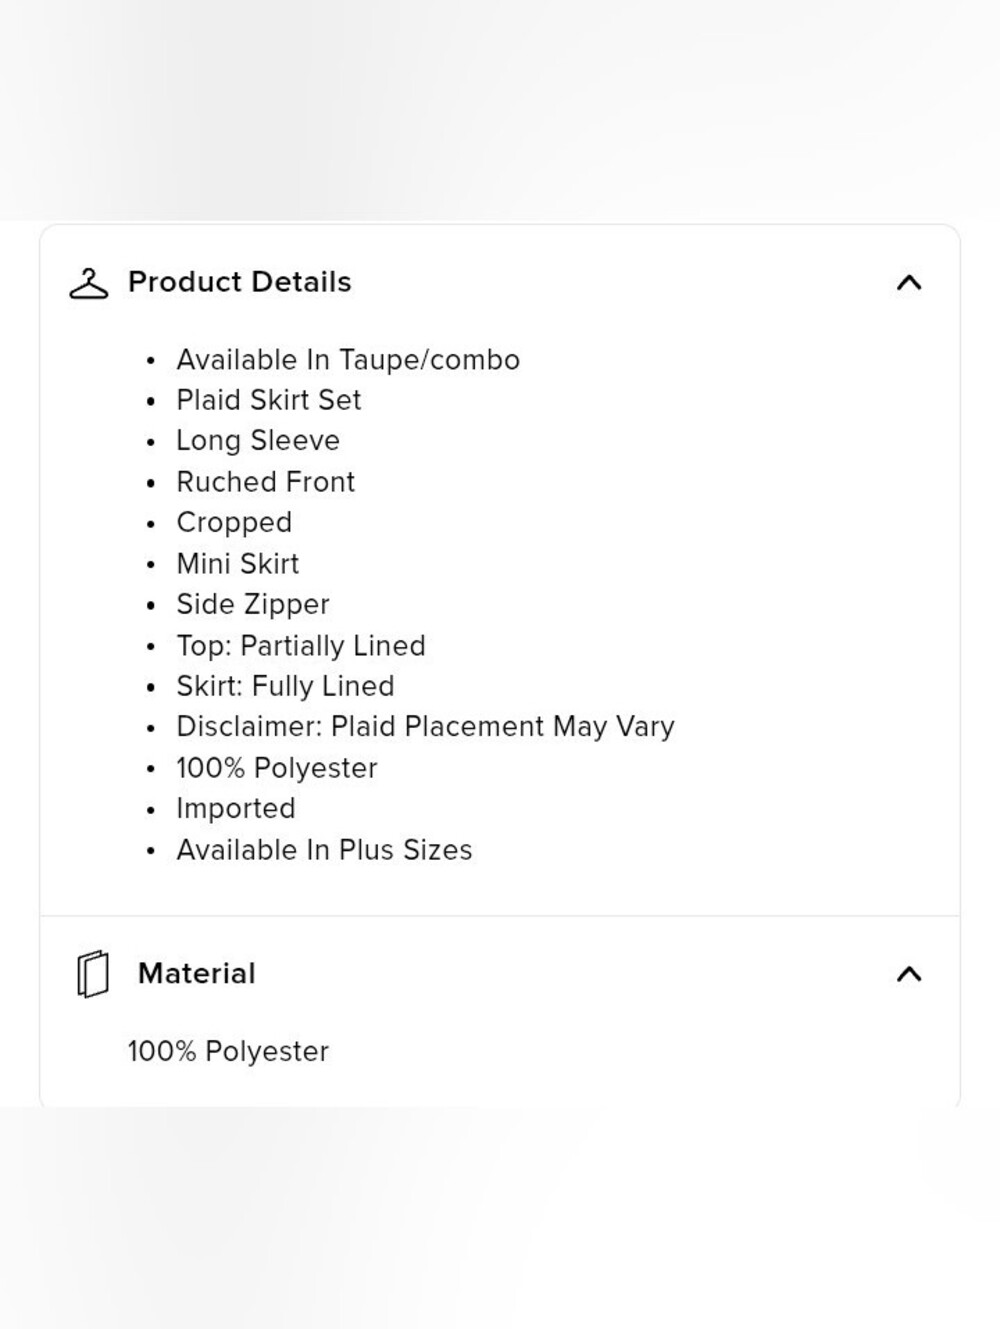Viewport: 1000px width, 1329px height.
Task: Click '100% Polyester' under Material
Action: pos(228,1052)
